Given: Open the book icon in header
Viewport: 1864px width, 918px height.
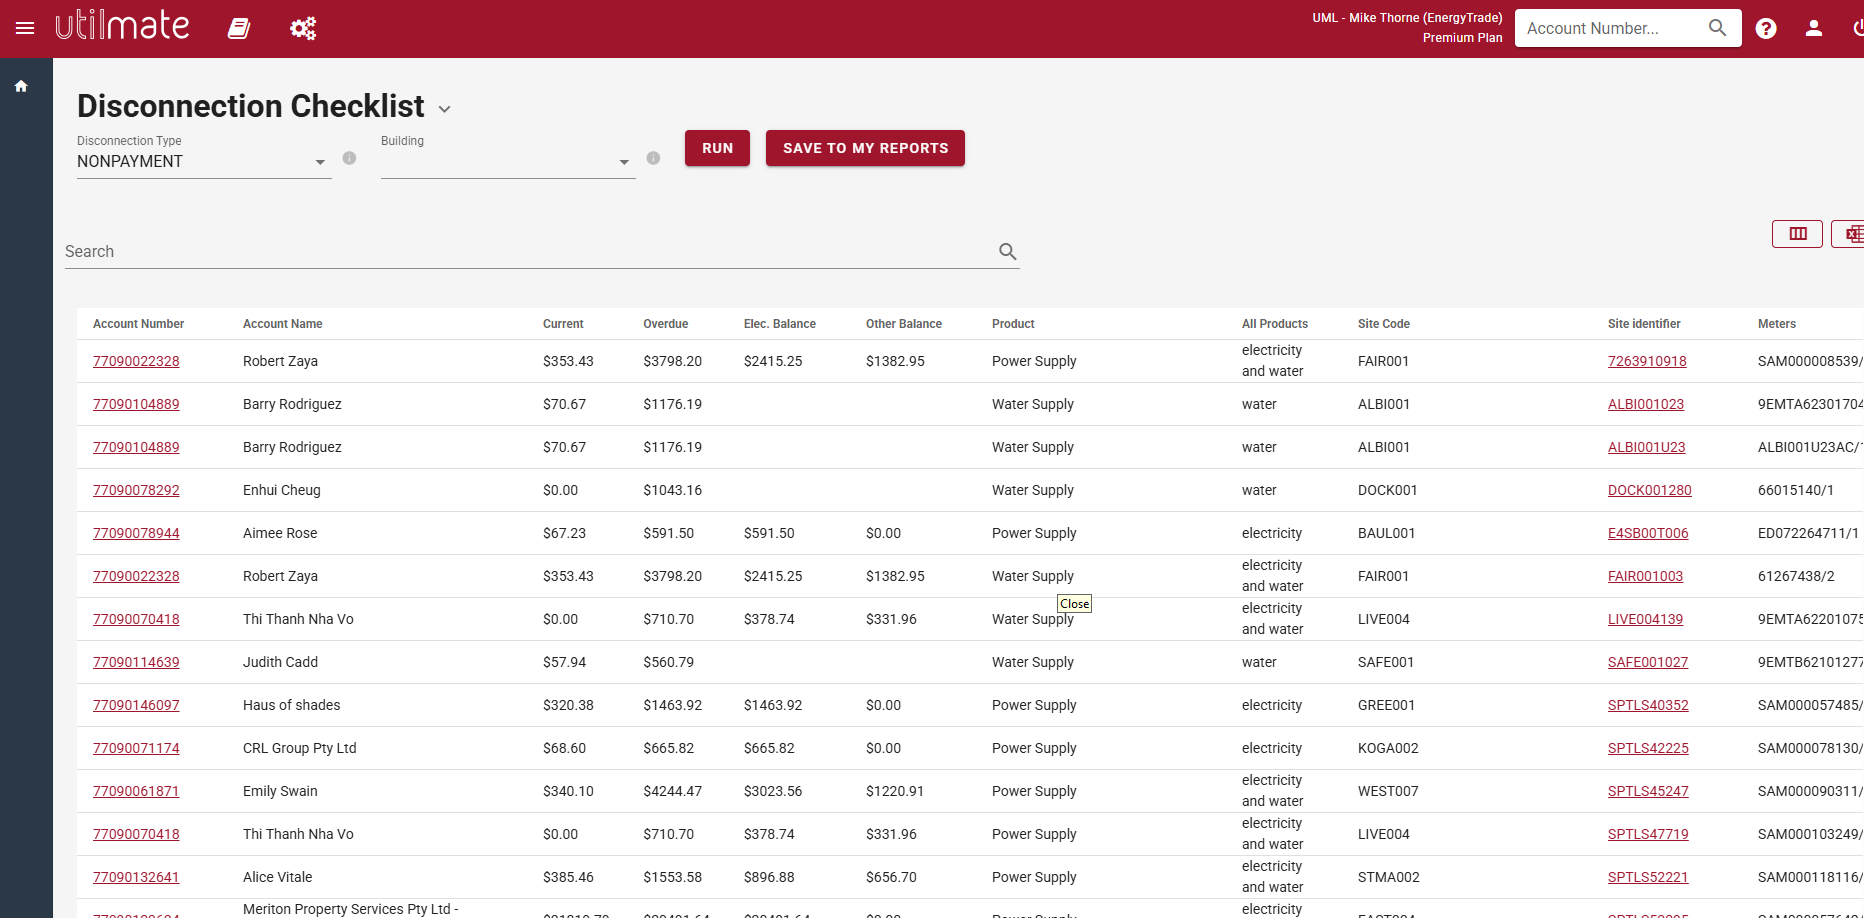Looking at the screenshot, I should pos(239,28).
